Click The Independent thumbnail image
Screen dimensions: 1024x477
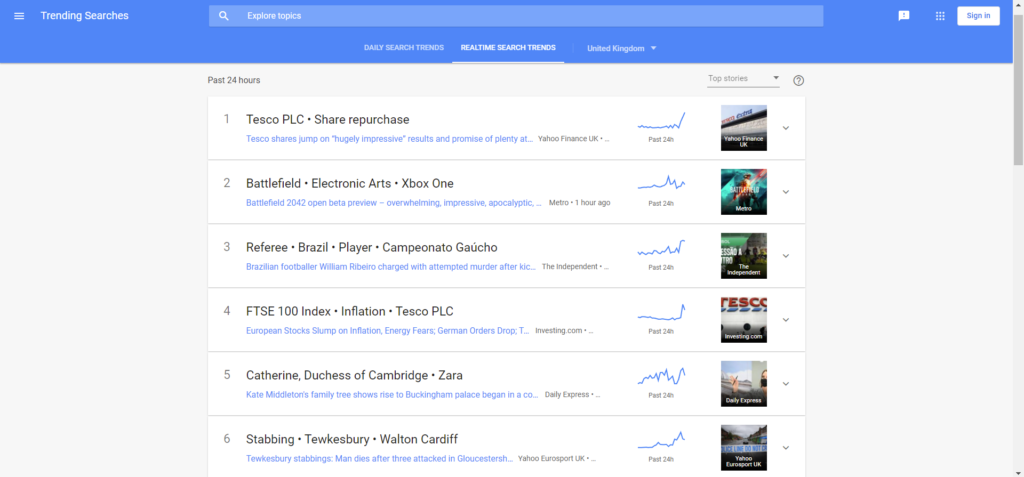744,256
